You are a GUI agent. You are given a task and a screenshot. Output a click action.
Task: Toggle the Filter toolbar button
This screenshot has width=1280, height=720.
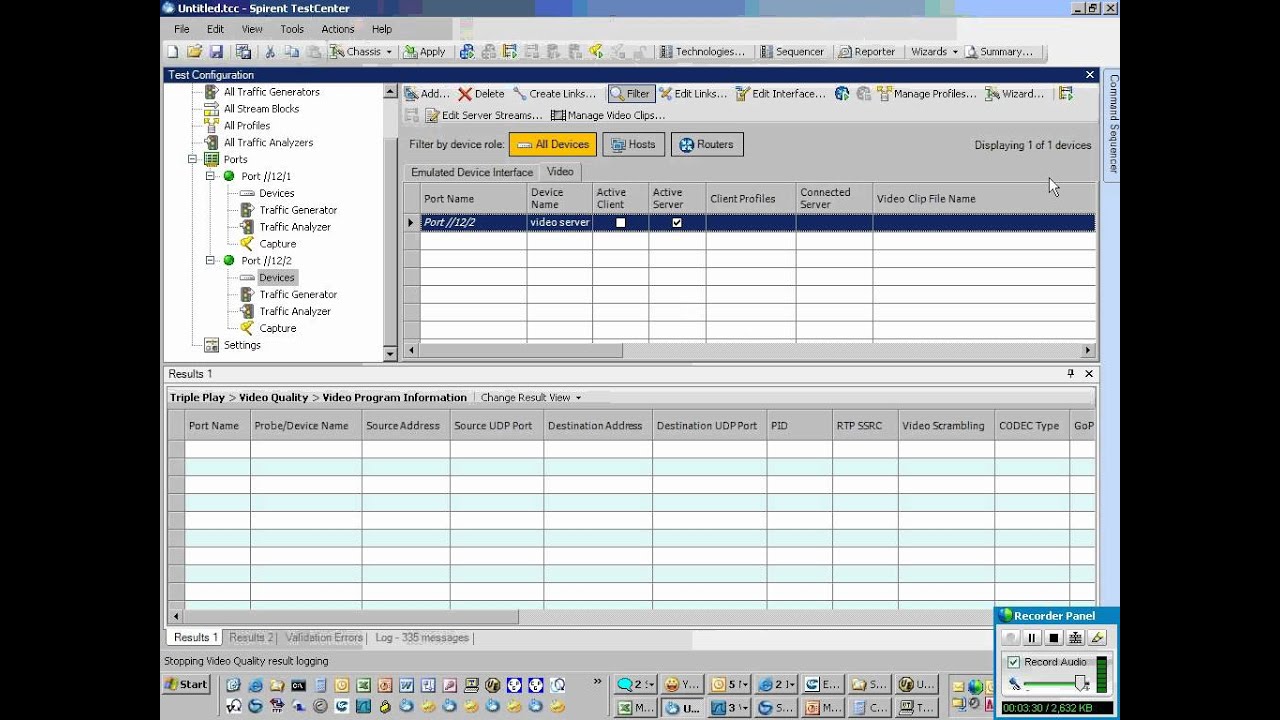(631, 94)
